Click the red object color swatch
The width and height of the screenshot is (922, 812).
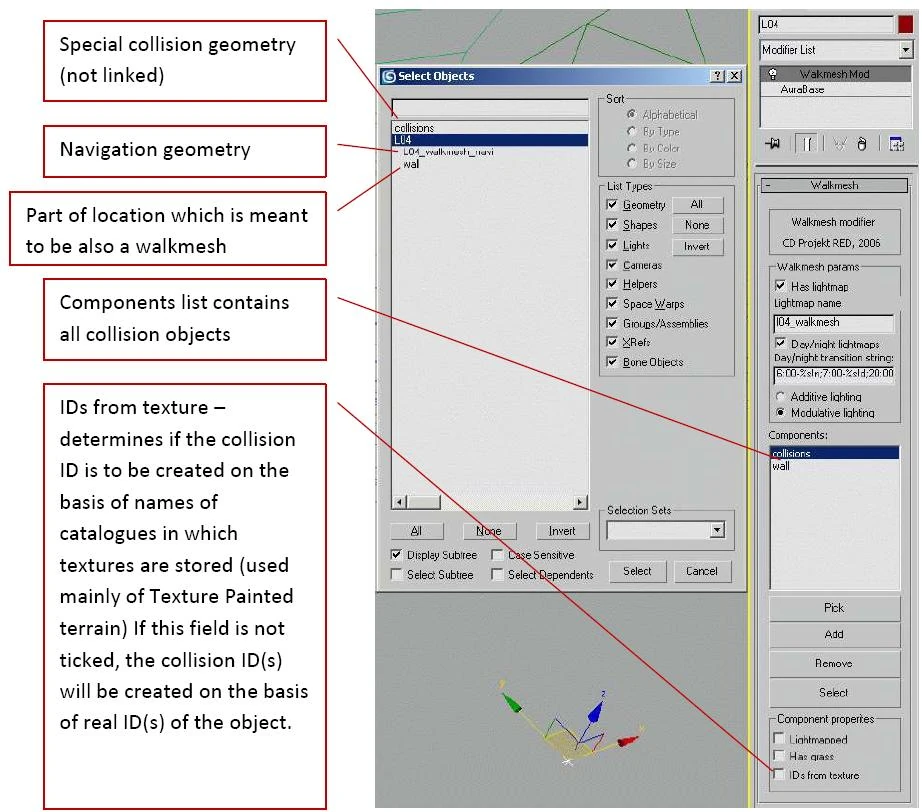click(x=906, y=24)
